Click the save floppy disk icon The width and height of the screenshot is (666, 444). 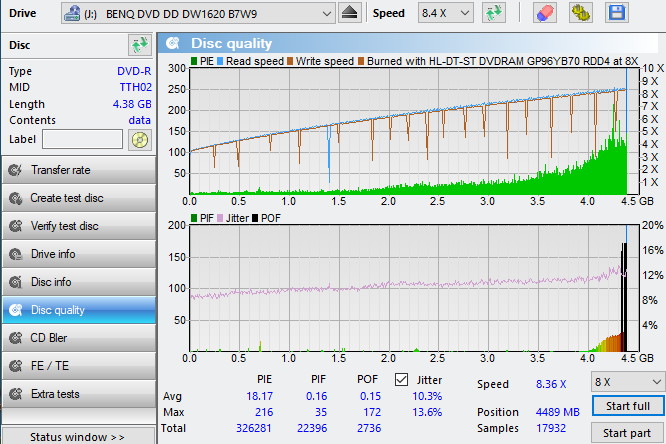617,13
